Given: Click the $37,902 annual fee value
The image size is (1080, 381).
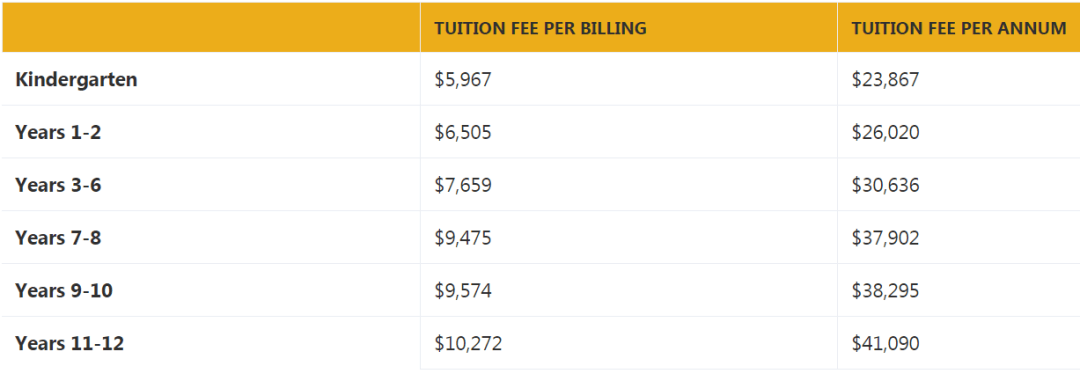Looking at the screenshot, I should coord(885,238).
